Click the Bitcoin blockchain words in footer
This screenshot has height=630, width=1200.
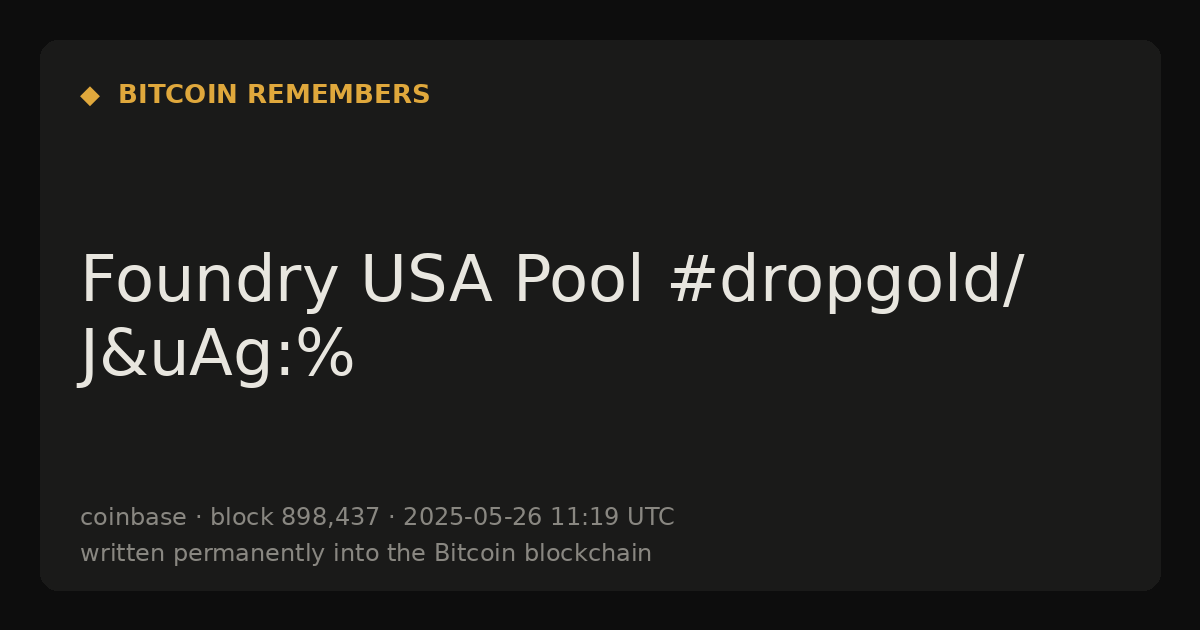click(x=543, y=553)
